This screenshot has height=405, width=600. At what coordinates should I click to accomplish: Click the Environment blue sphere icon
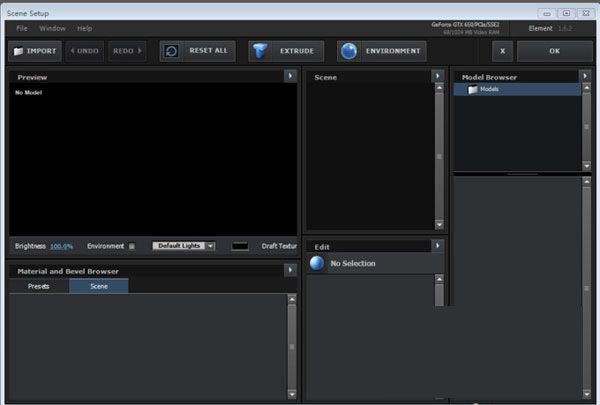pos(349,51)
